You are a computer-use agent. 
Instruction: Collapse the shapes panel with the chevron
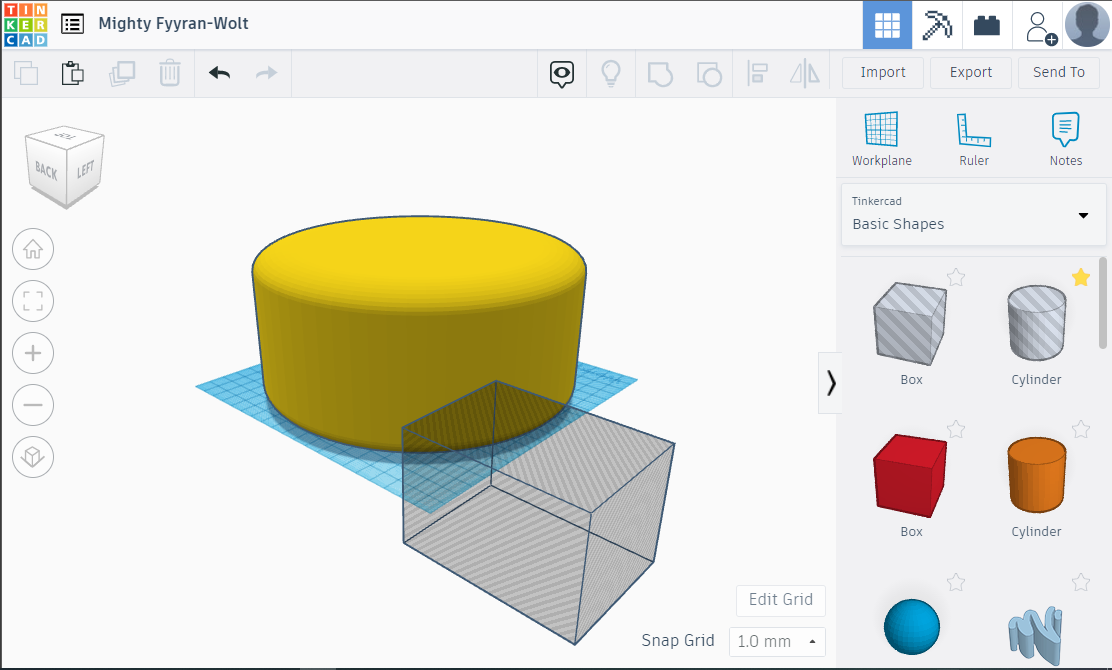click(x=830, y=383)
